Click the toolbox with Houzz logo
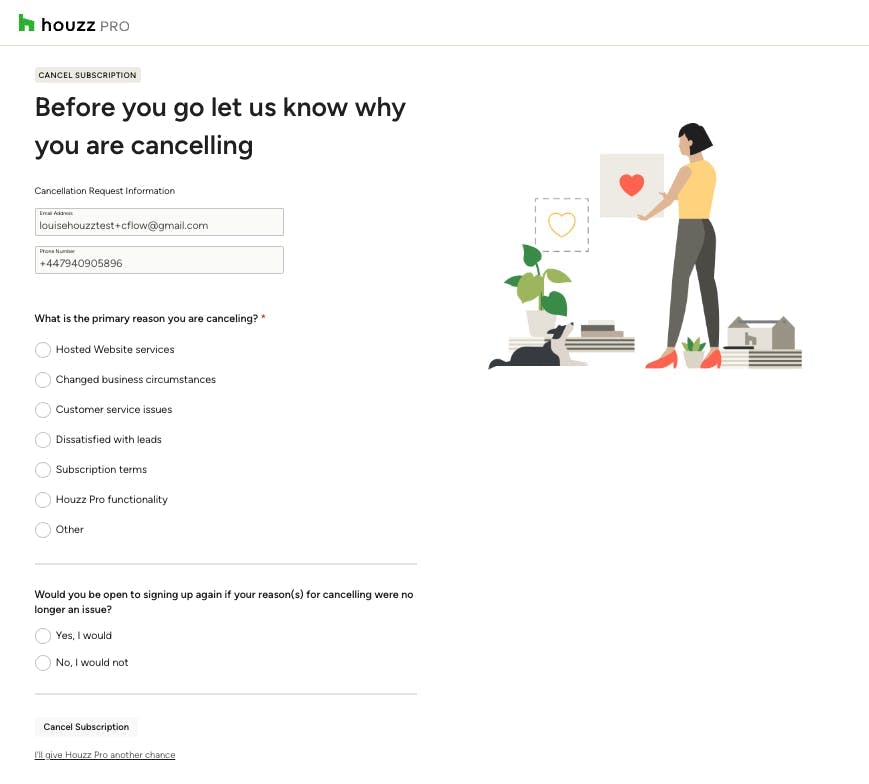The height and width of the screenshot is (784, 869). pos(761,333)
